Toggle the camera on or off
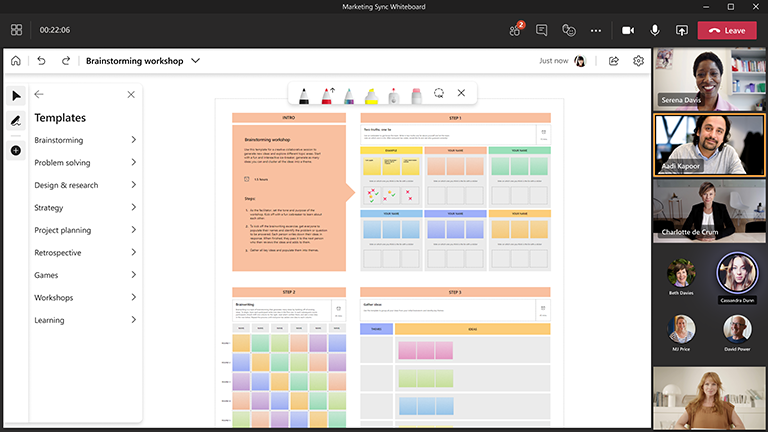Image resolution: width=768 pixels, height=432 pixels. pyautogui.click(x=628, y=30)
